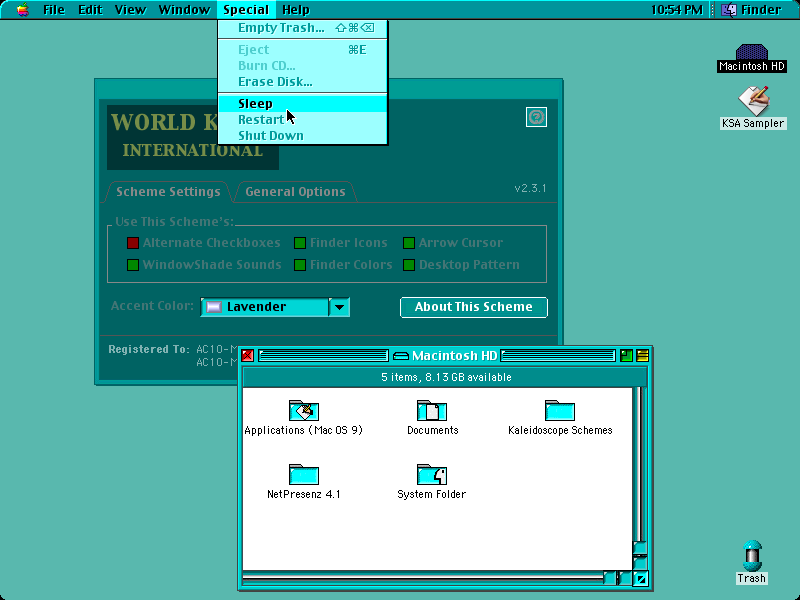The image size is (800, 600).
Task: Click the "5 items, 8.13 GB available" status text
Action: pyautogui.click(x=446, y=377)
